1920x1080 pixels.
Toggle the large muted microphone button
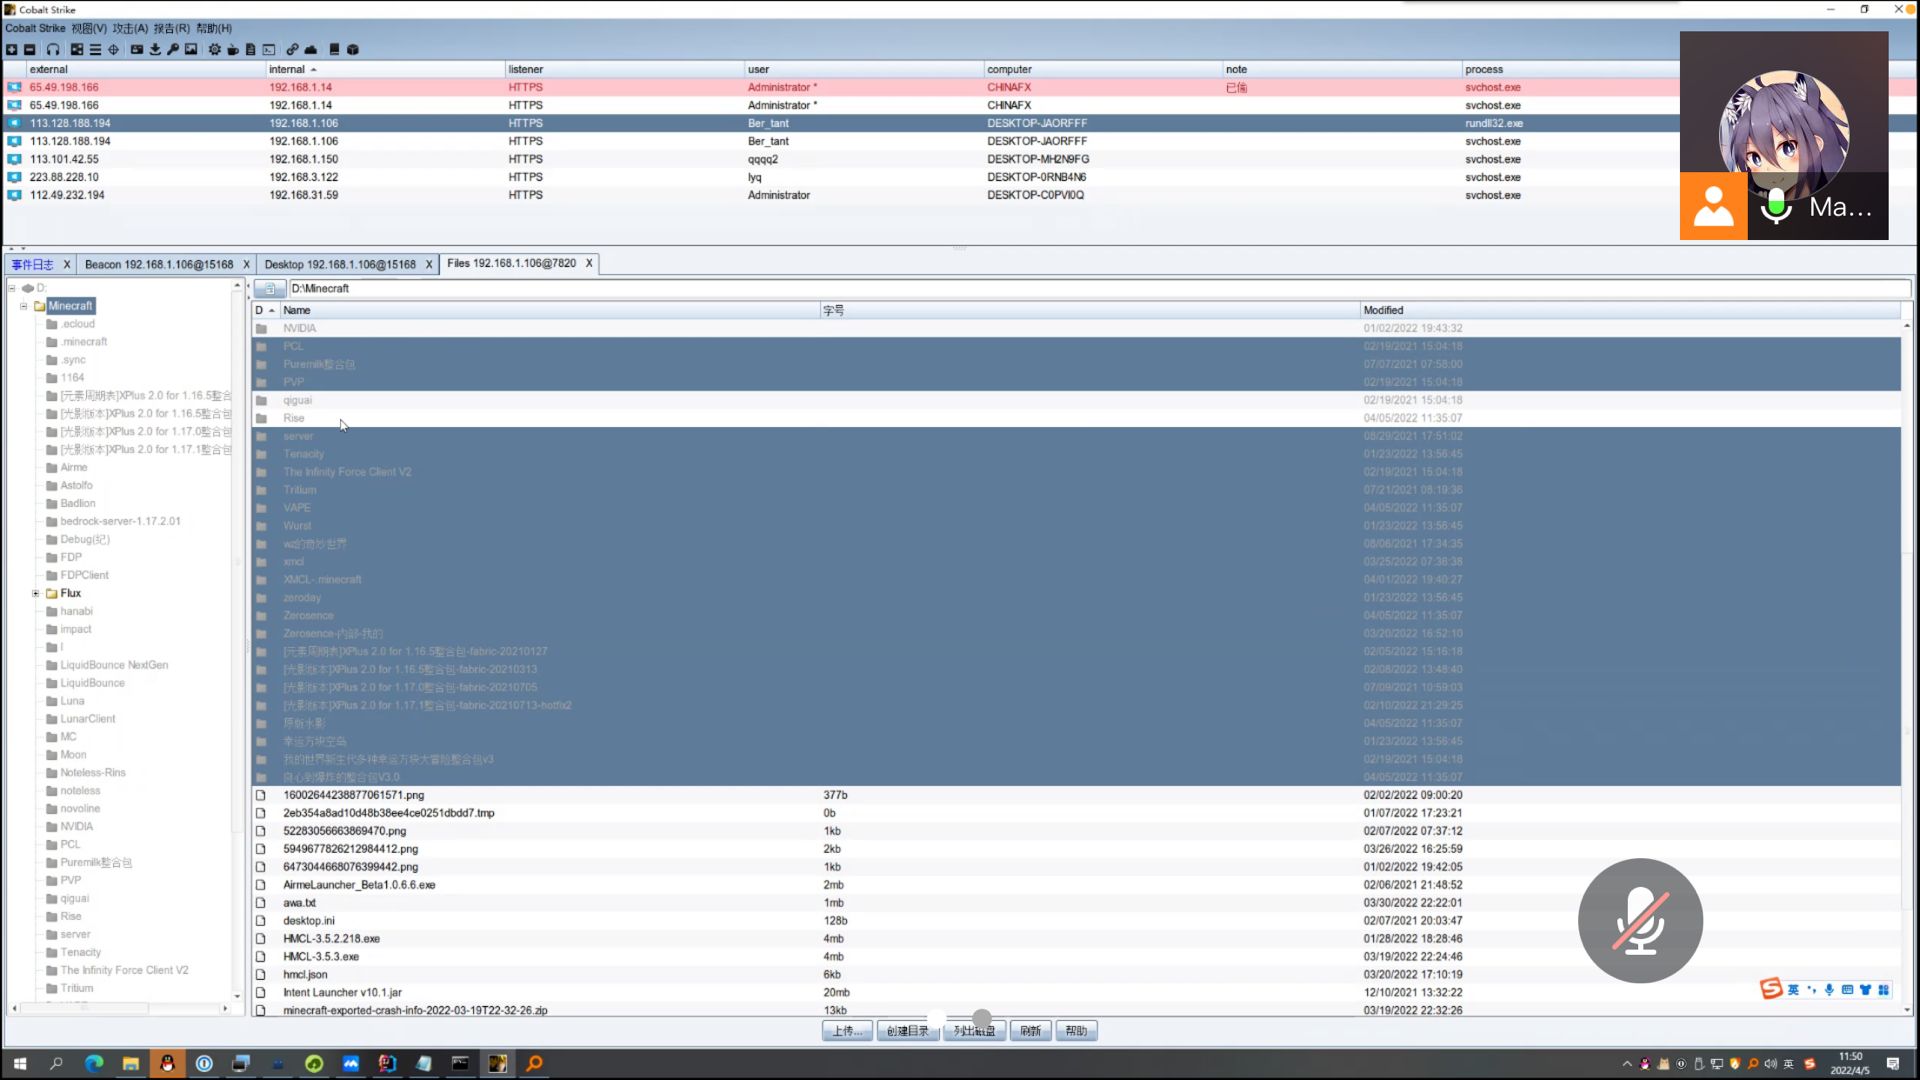coord(1640,920)
